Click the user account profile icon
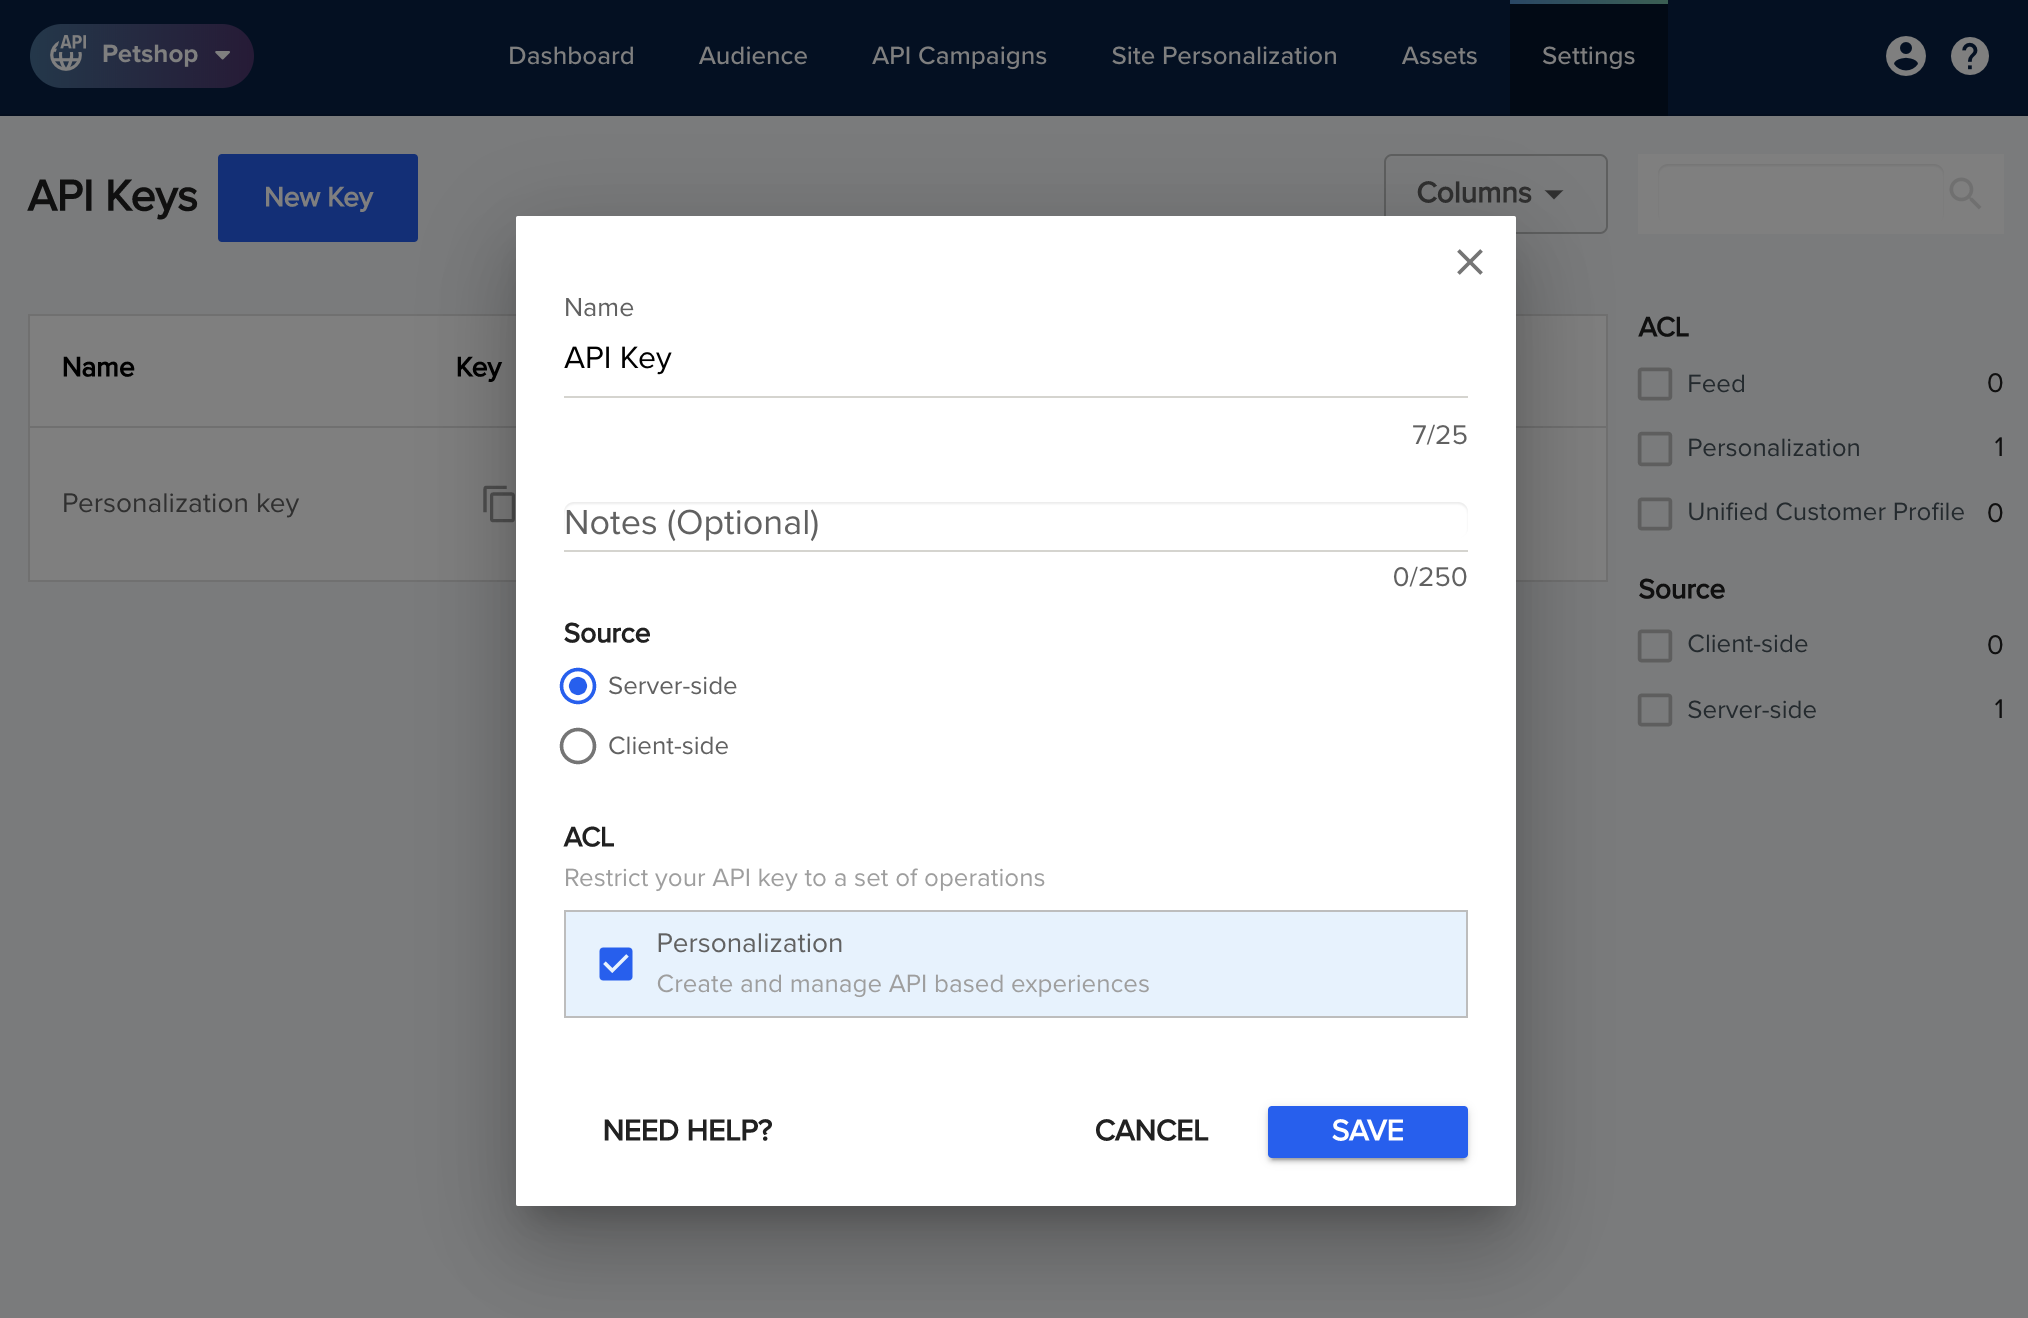 (x=1905, y=56)
